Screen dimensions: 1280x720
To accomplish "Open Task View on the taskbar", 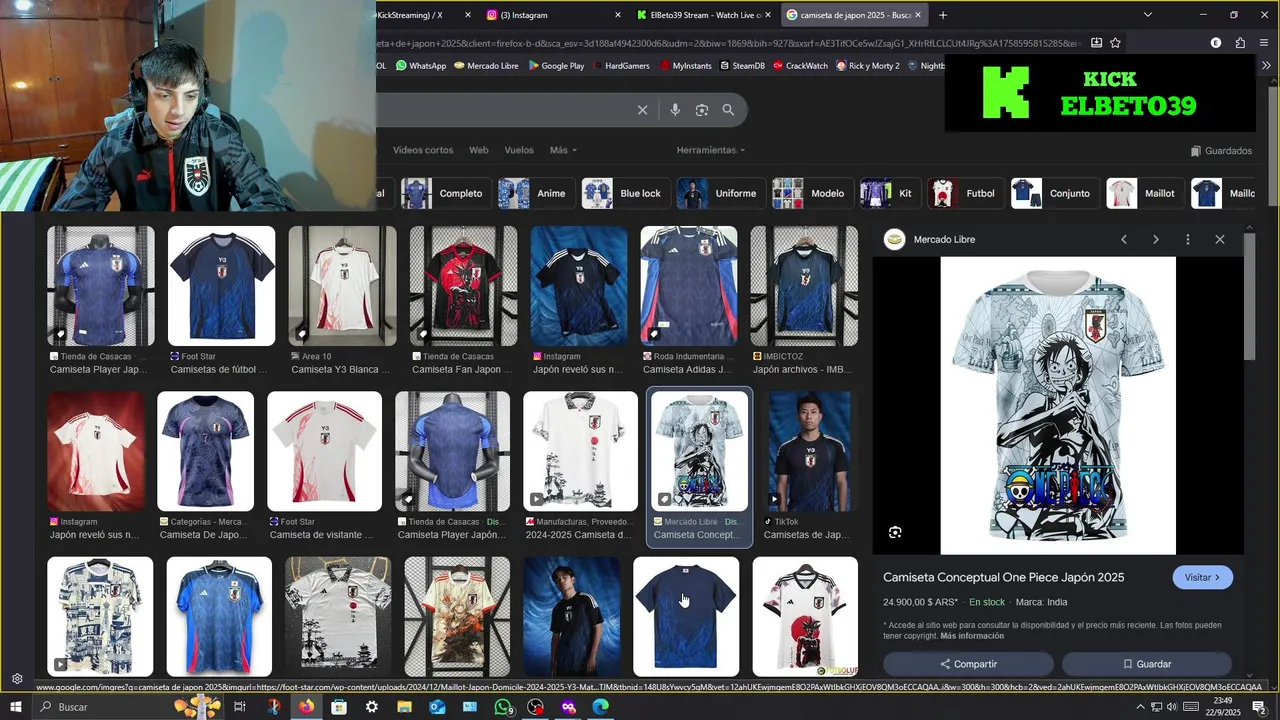I will (240, 707).
